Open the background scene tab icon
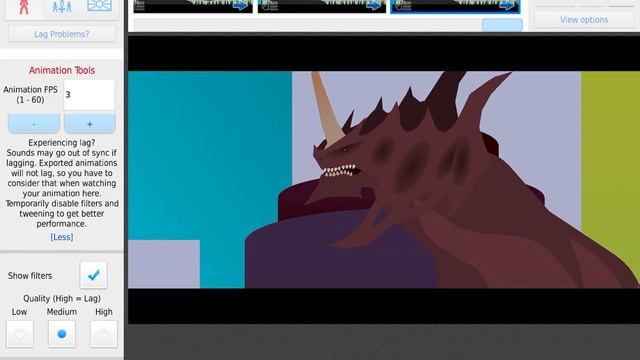Image resolution: width=640 pixels, height=360 pixels. (x=99, y=6)
